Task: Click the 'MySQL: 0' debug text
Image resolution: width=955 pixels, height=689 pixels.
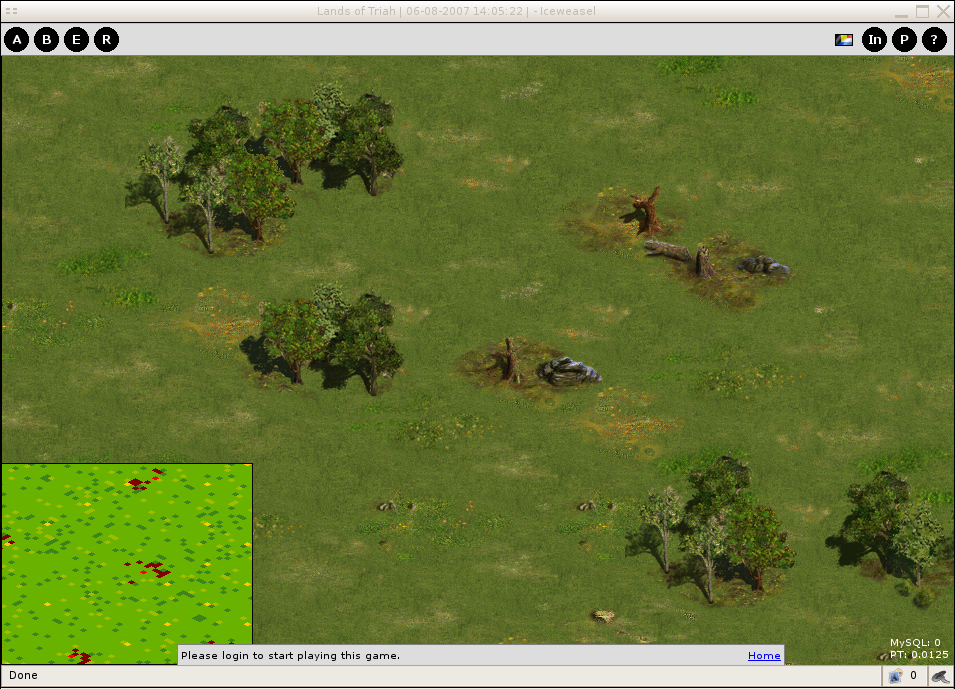Action: [x=915, y=643]
